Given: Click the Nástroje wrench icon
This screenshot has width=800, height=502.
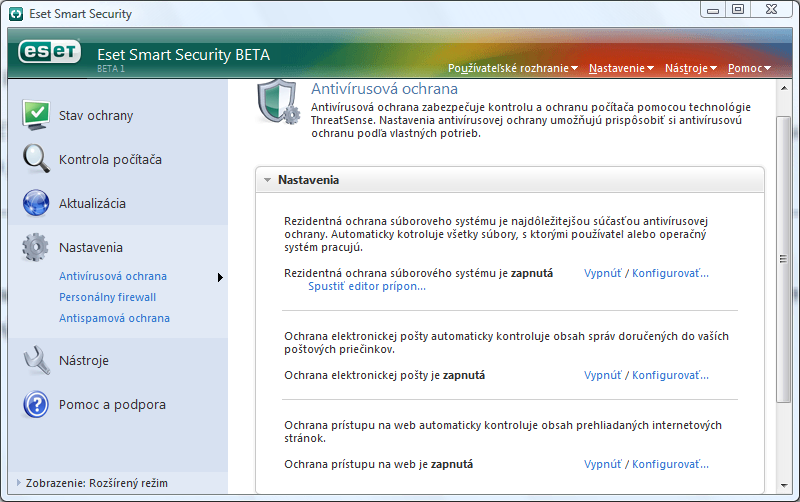Looking at the screenshot, I should click(x=37, y=360).
